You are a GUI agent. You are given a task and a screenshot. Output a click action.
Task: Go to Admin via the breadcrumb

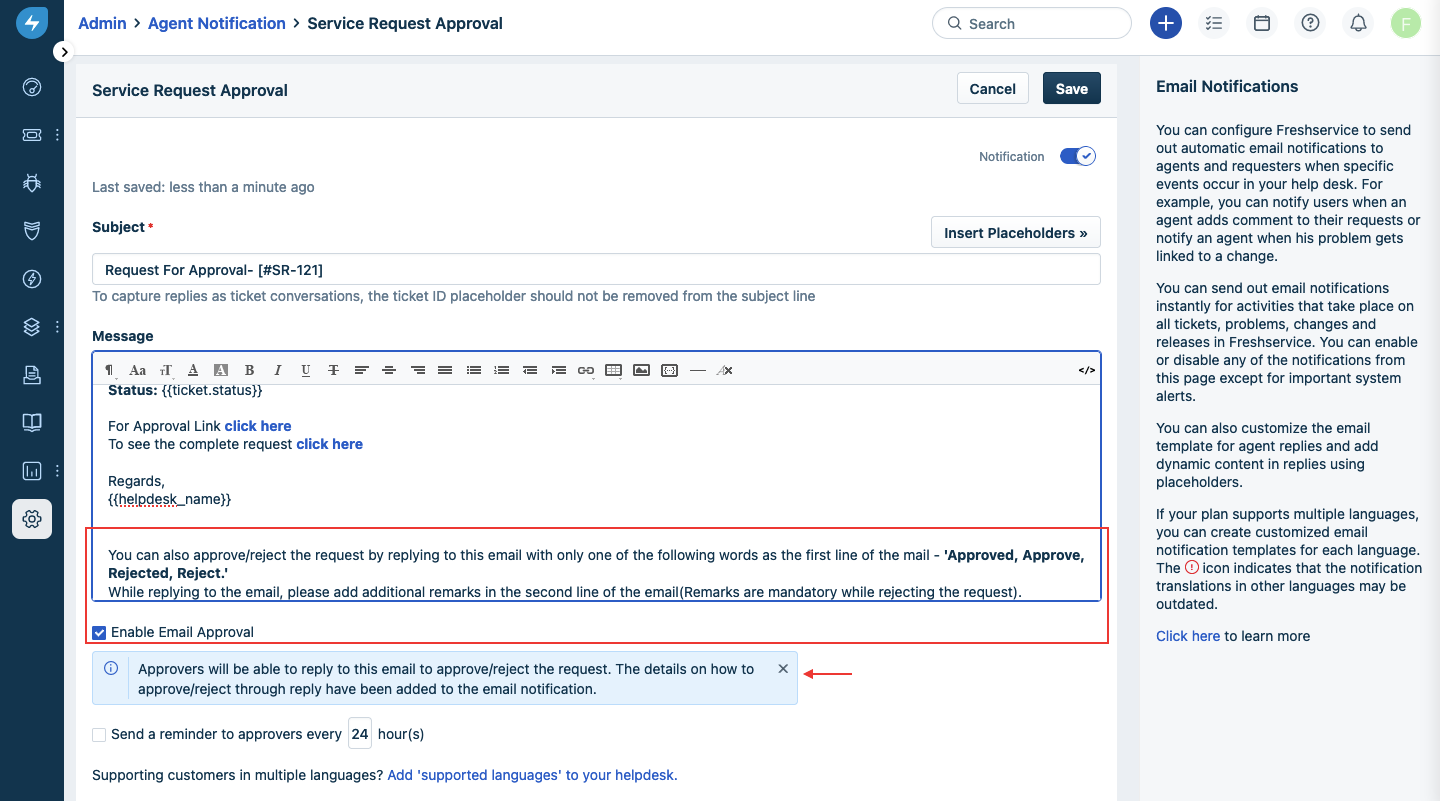(x=102, y=23)
